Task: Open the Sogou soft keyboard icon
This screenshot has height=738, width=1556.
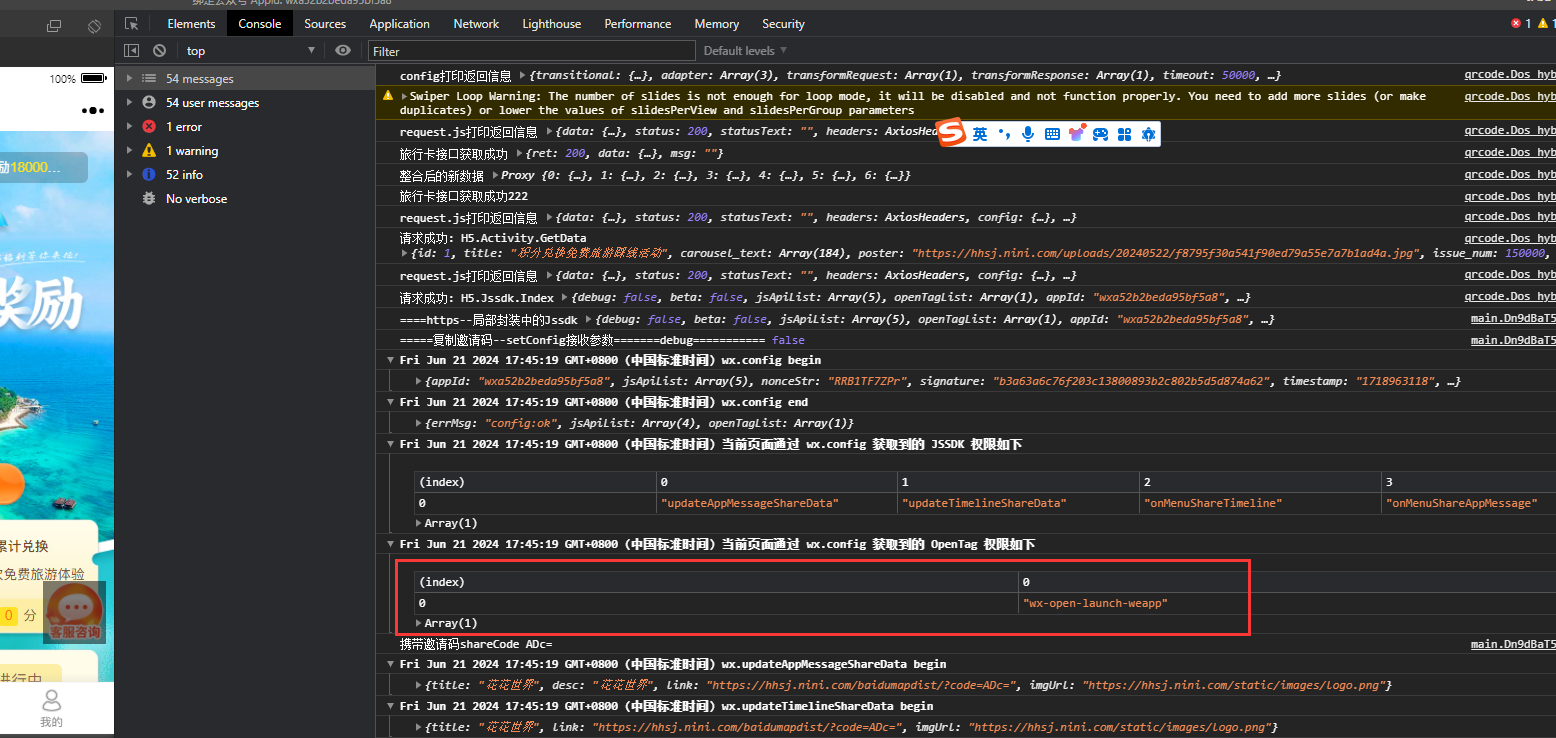Action: (1052, 134)
